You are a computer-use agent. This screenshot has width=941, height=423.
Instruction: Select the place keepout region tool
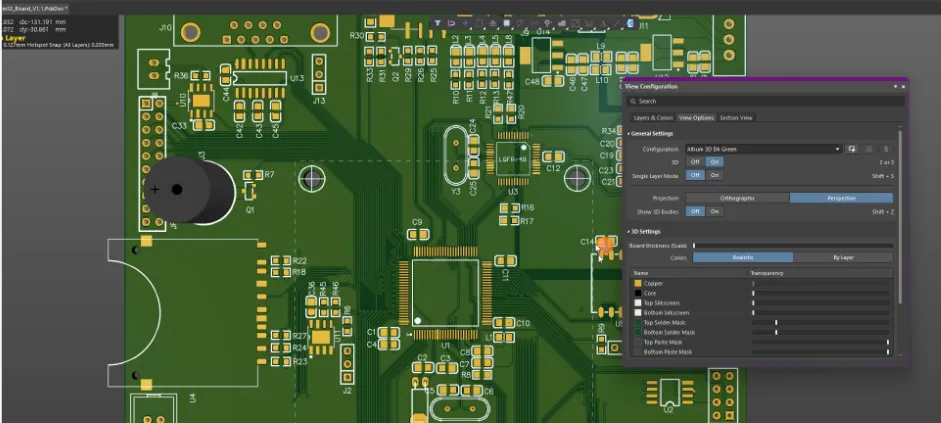(x=576, y=23)
